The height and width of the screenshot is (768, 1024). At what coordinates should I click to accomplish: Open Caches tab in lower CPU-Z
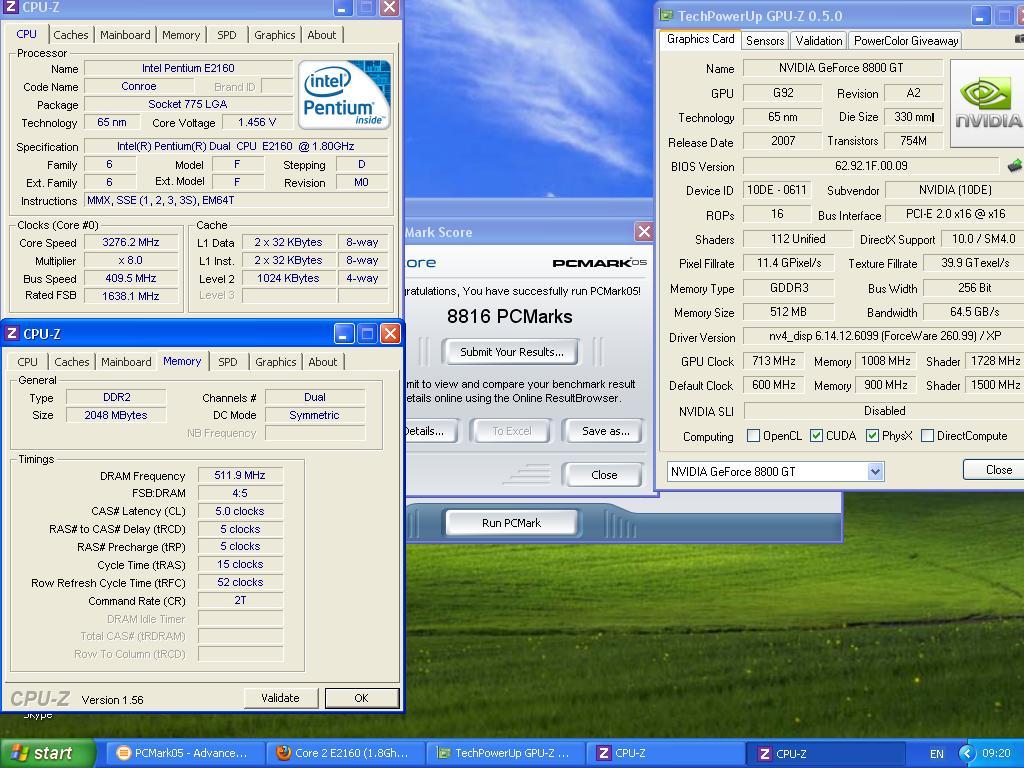point(72,362)
